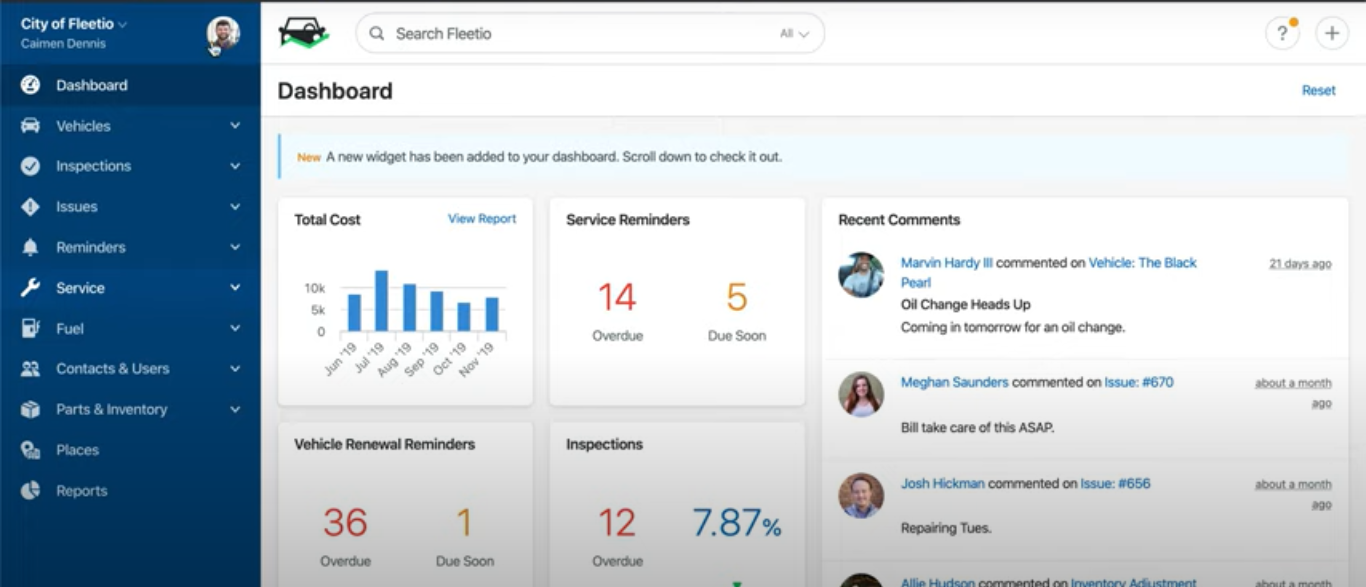Expand the Vehicles menu chevron
Screen dimensions: 1366x587
point(235,126)
